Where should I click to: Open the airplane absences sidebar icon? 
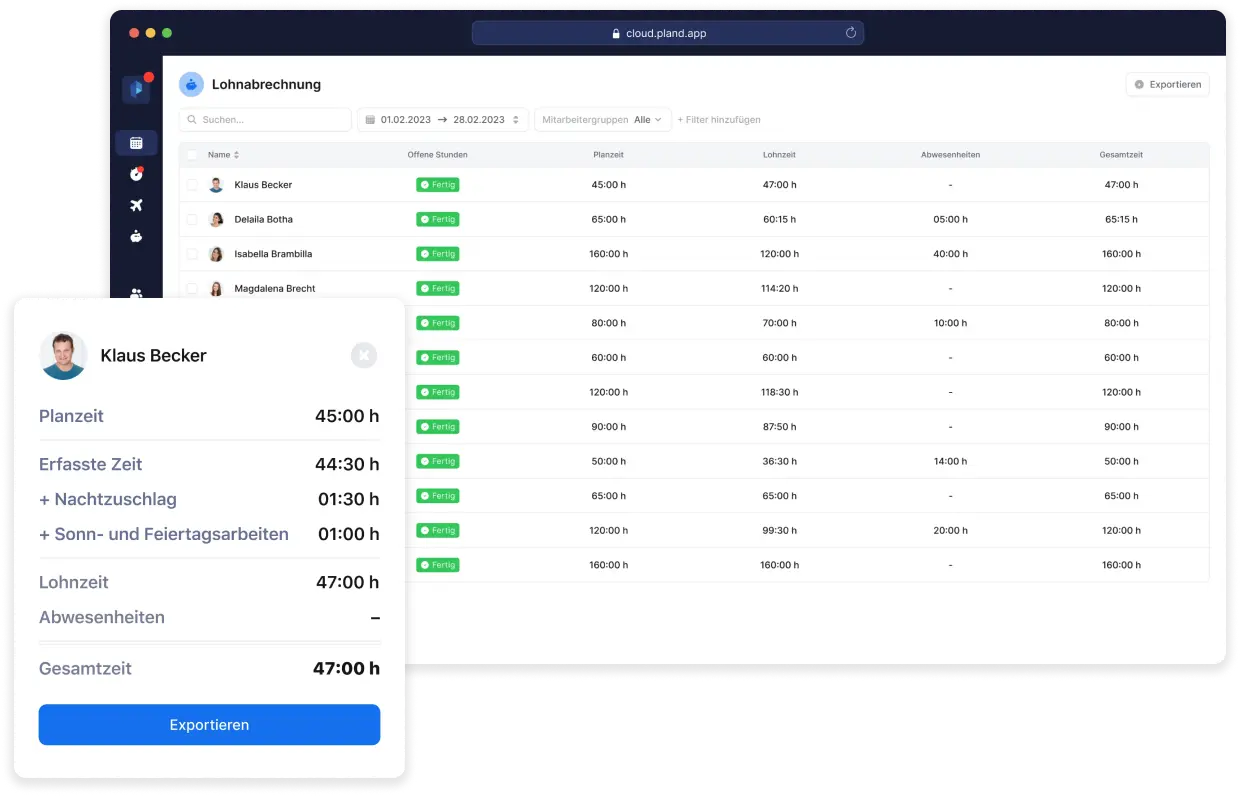click(x=136, y=205)
